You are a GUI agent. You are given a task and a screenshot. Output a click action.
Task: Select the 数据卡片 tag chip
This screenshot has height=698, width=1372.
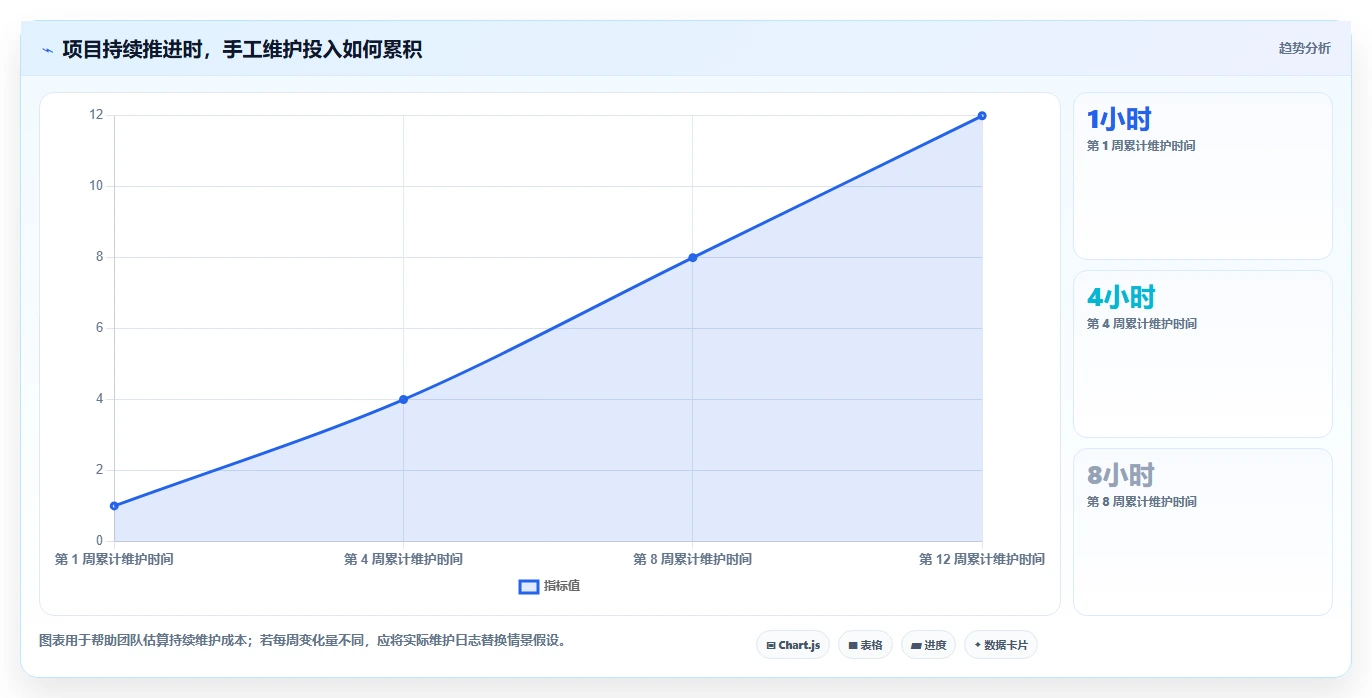(1000, 645)
